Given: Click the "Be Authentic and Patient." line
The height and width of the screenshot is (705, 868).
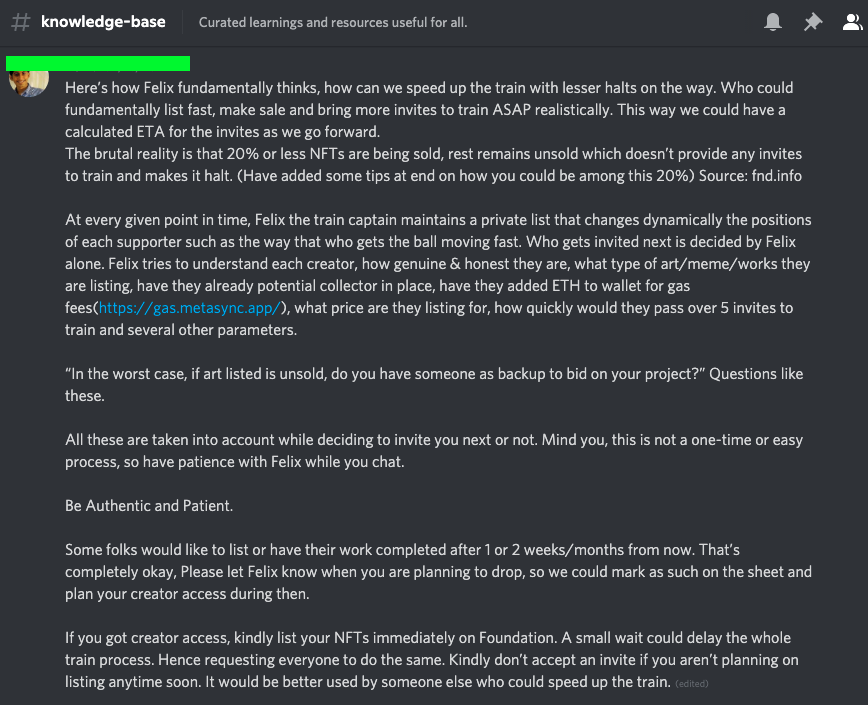Looking at the screenshot, I should point(149,506).
